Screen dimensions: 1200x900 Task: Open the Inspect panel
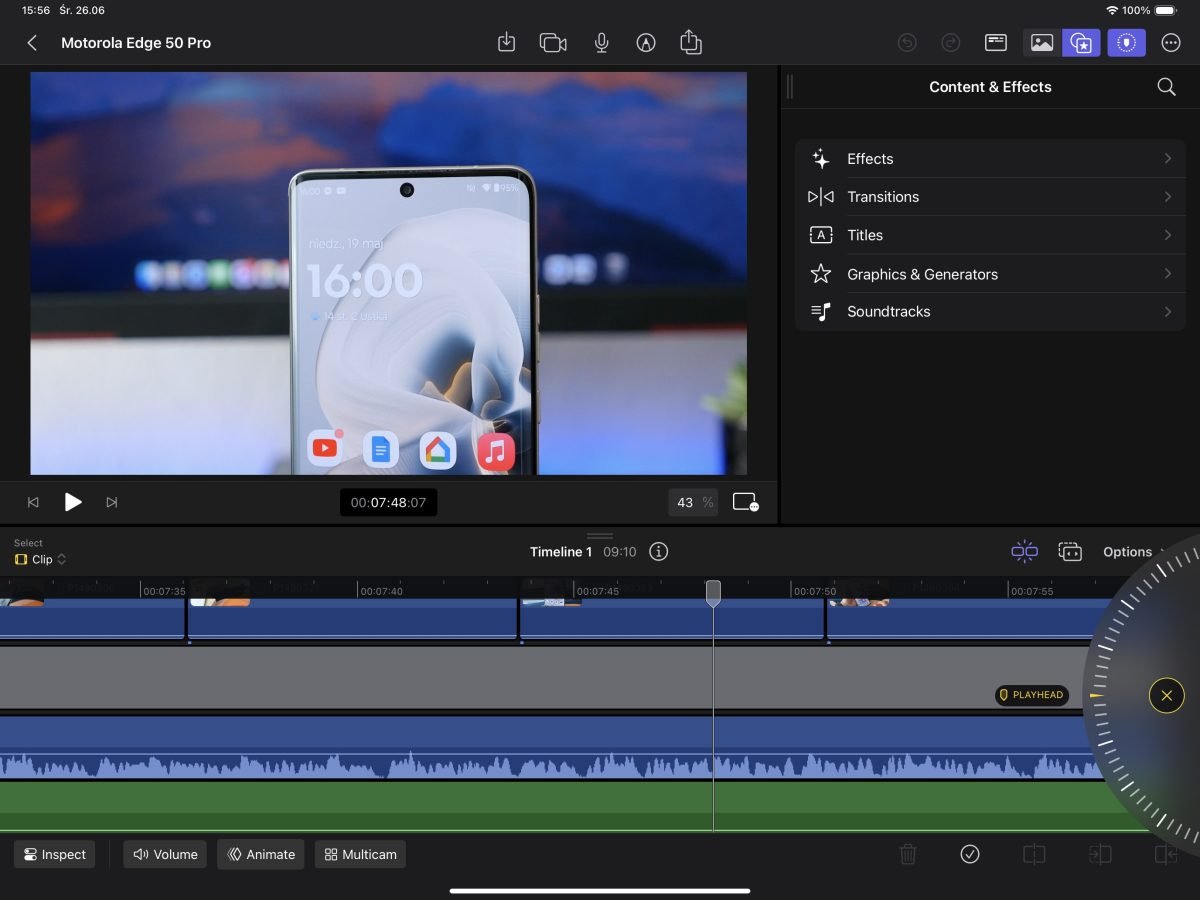55,854
